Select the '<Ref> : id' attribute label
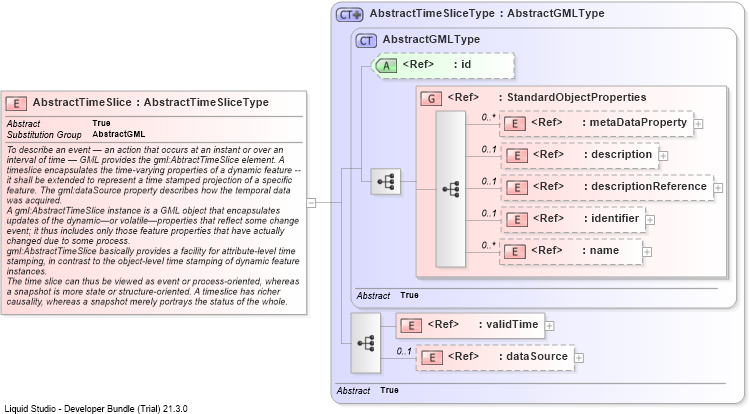 437,64
